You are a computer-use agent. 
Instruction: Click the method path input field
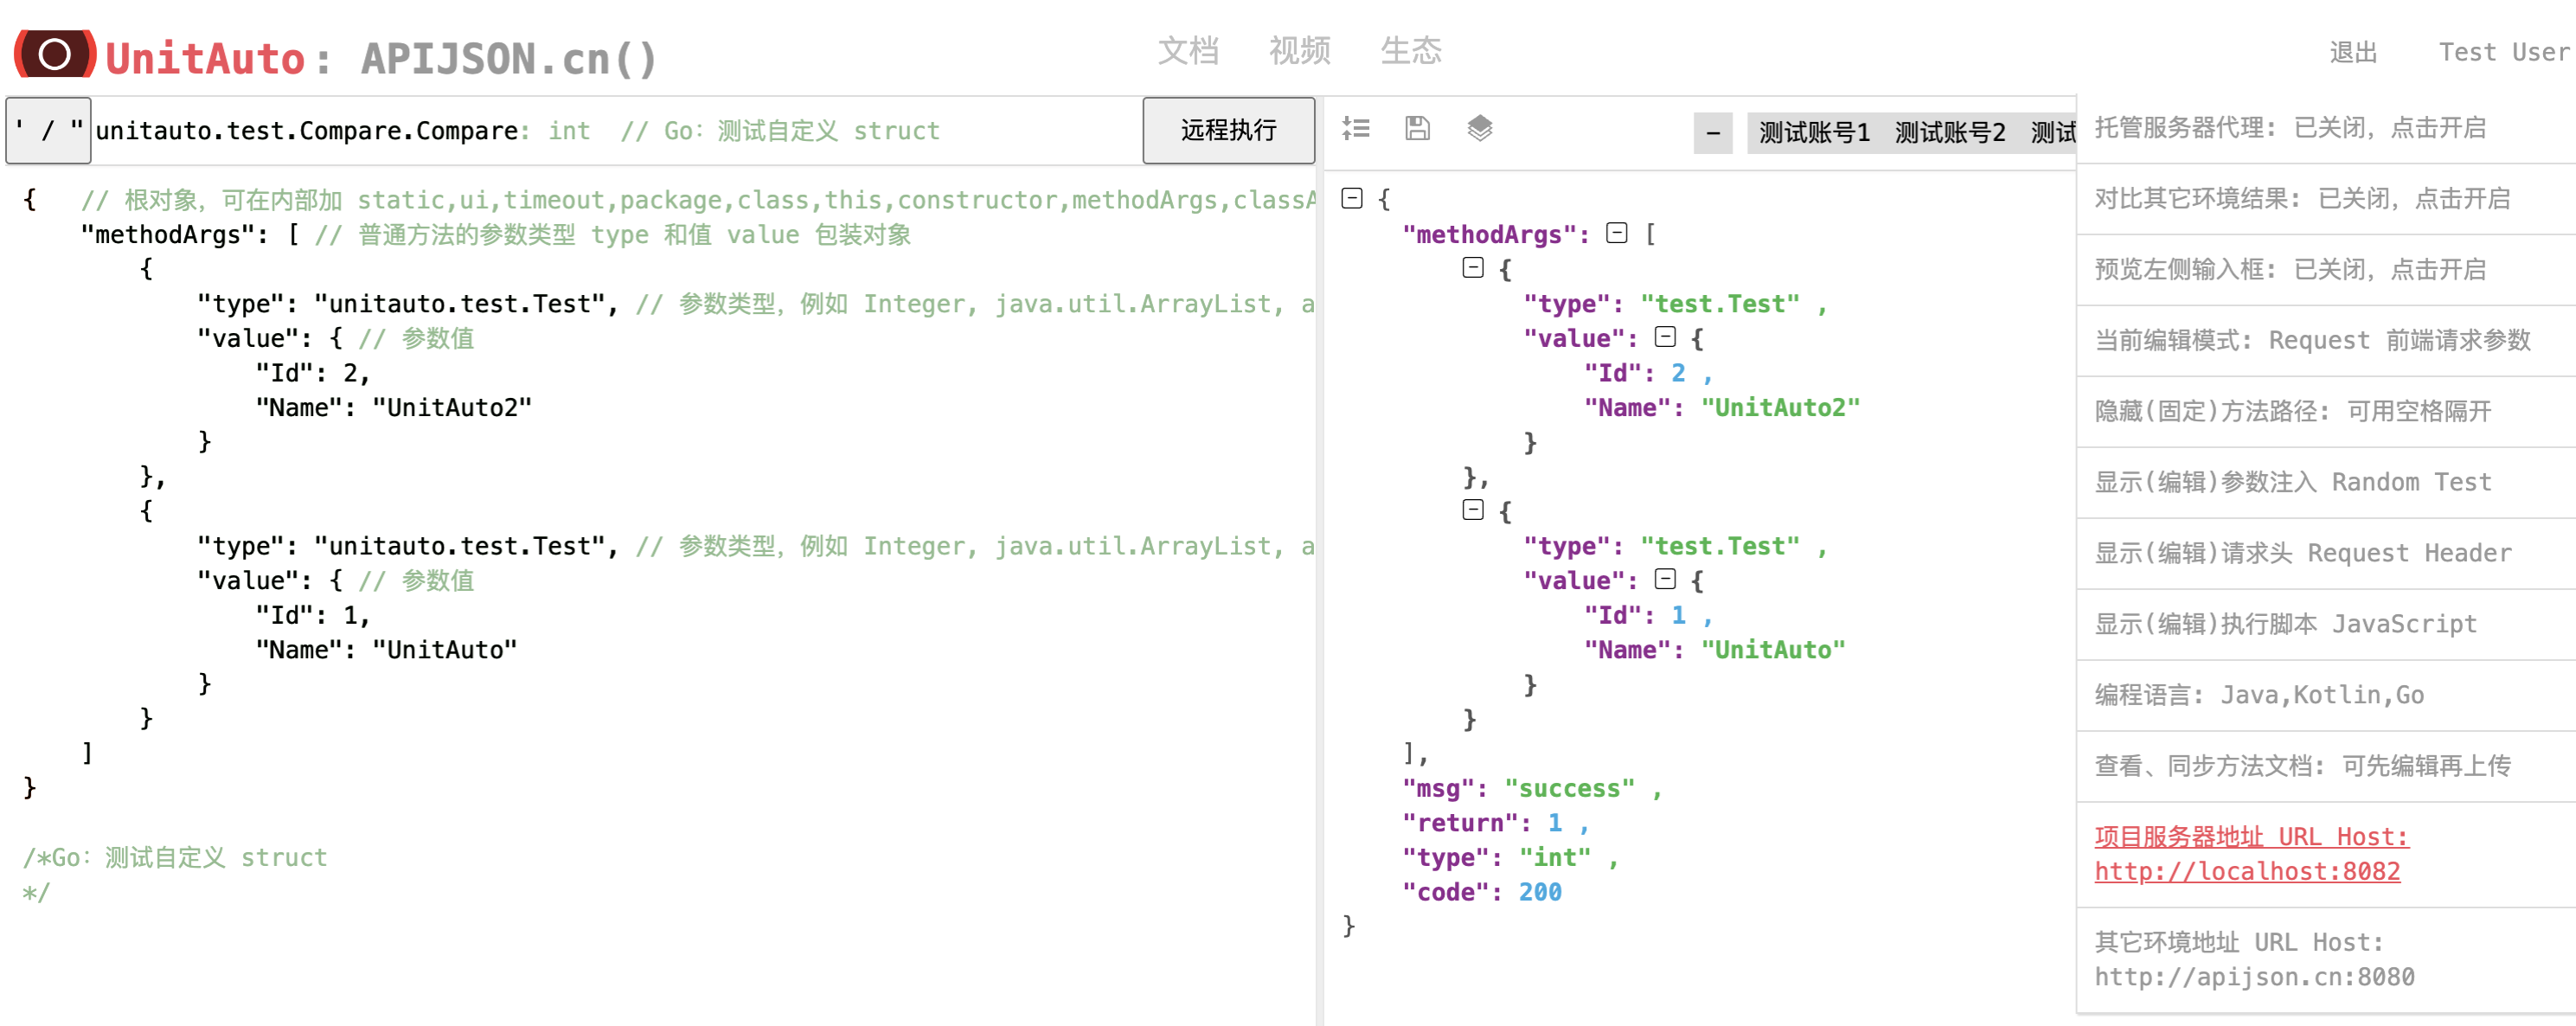617,131
